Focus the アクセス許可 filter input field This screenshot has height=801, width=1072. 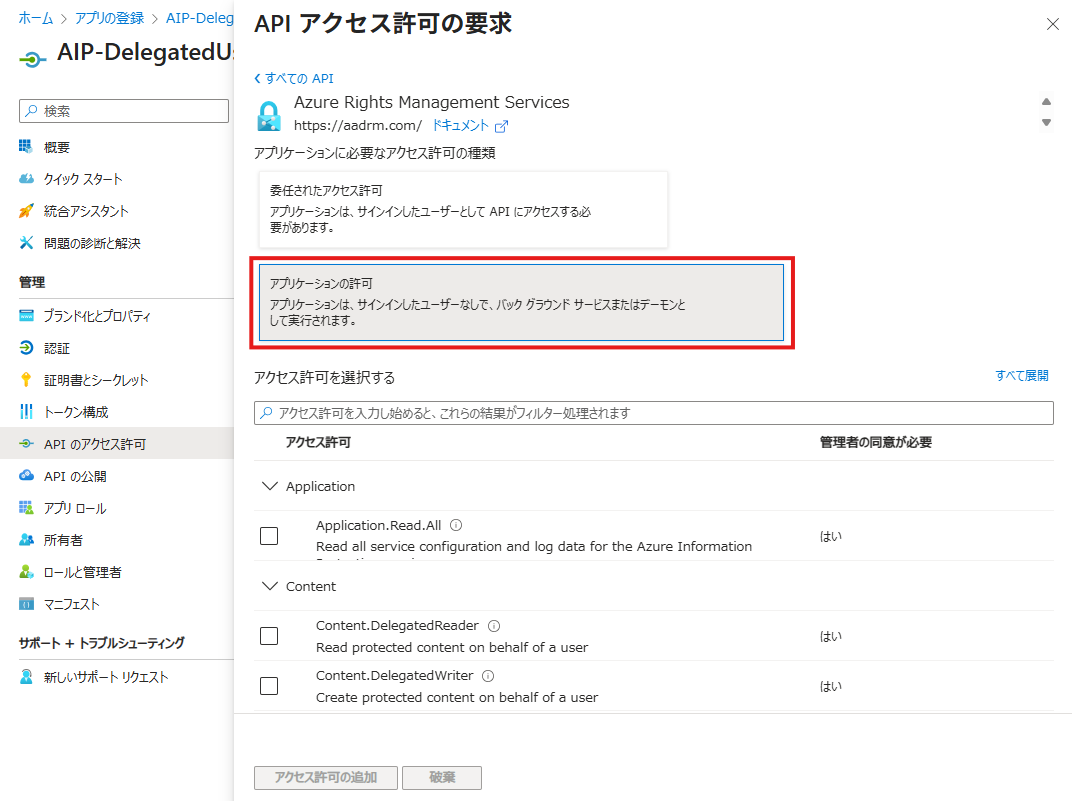[654, 413]
